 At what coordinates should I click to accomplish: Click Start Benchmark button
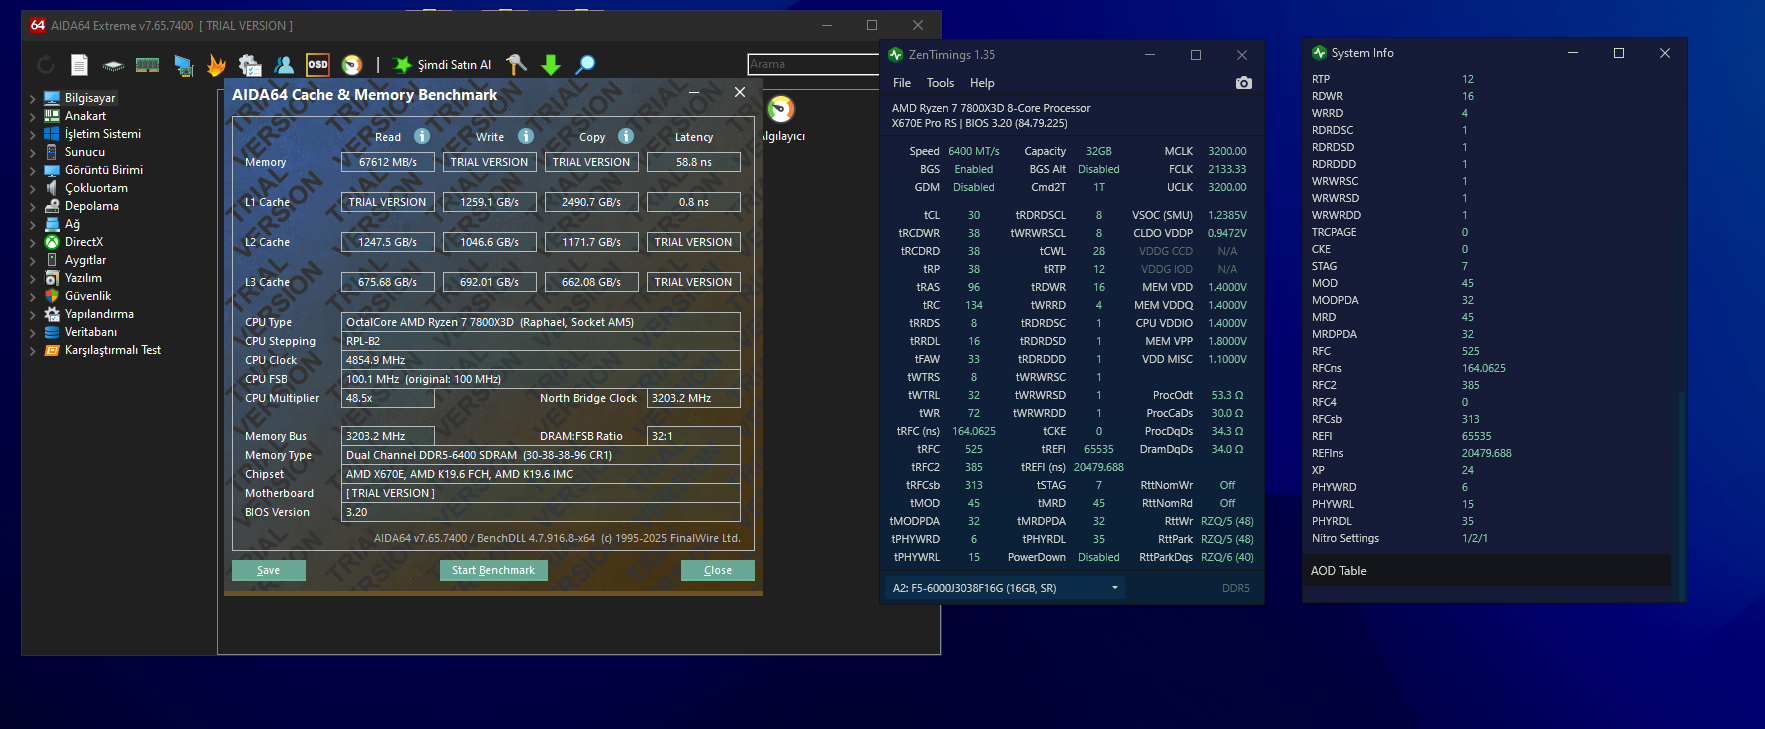[493, 570]
